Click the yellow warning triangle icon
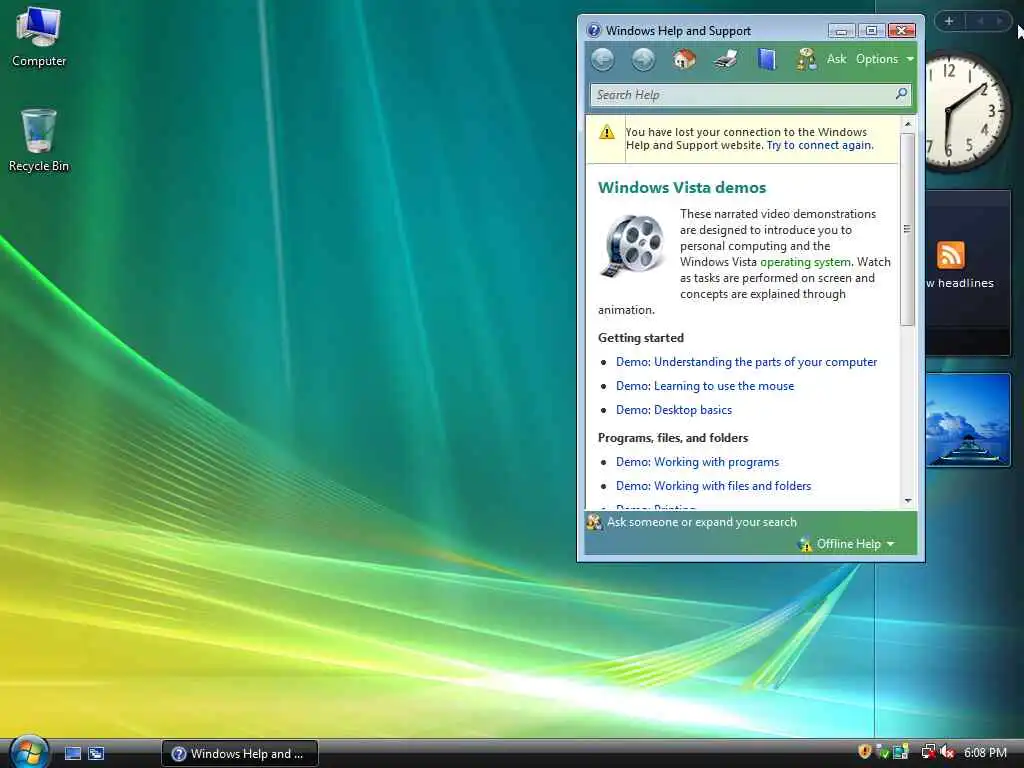 click(x=607, y=133)
